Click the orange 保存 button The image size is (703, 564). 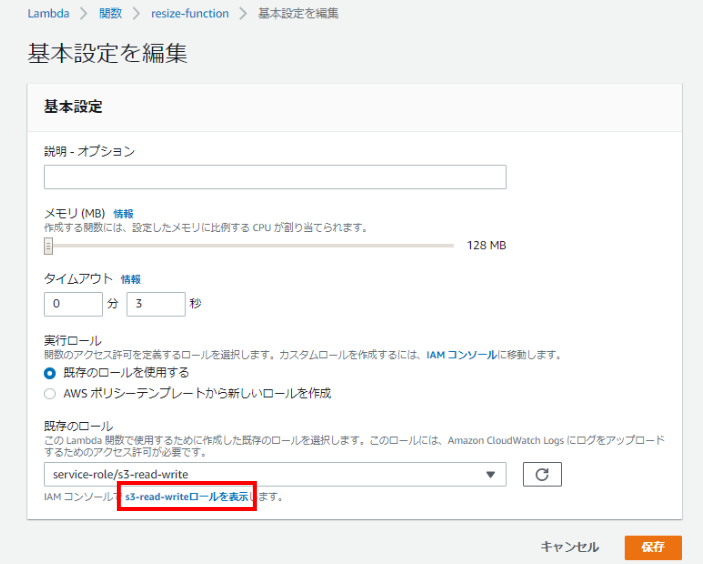coord(653,547)
